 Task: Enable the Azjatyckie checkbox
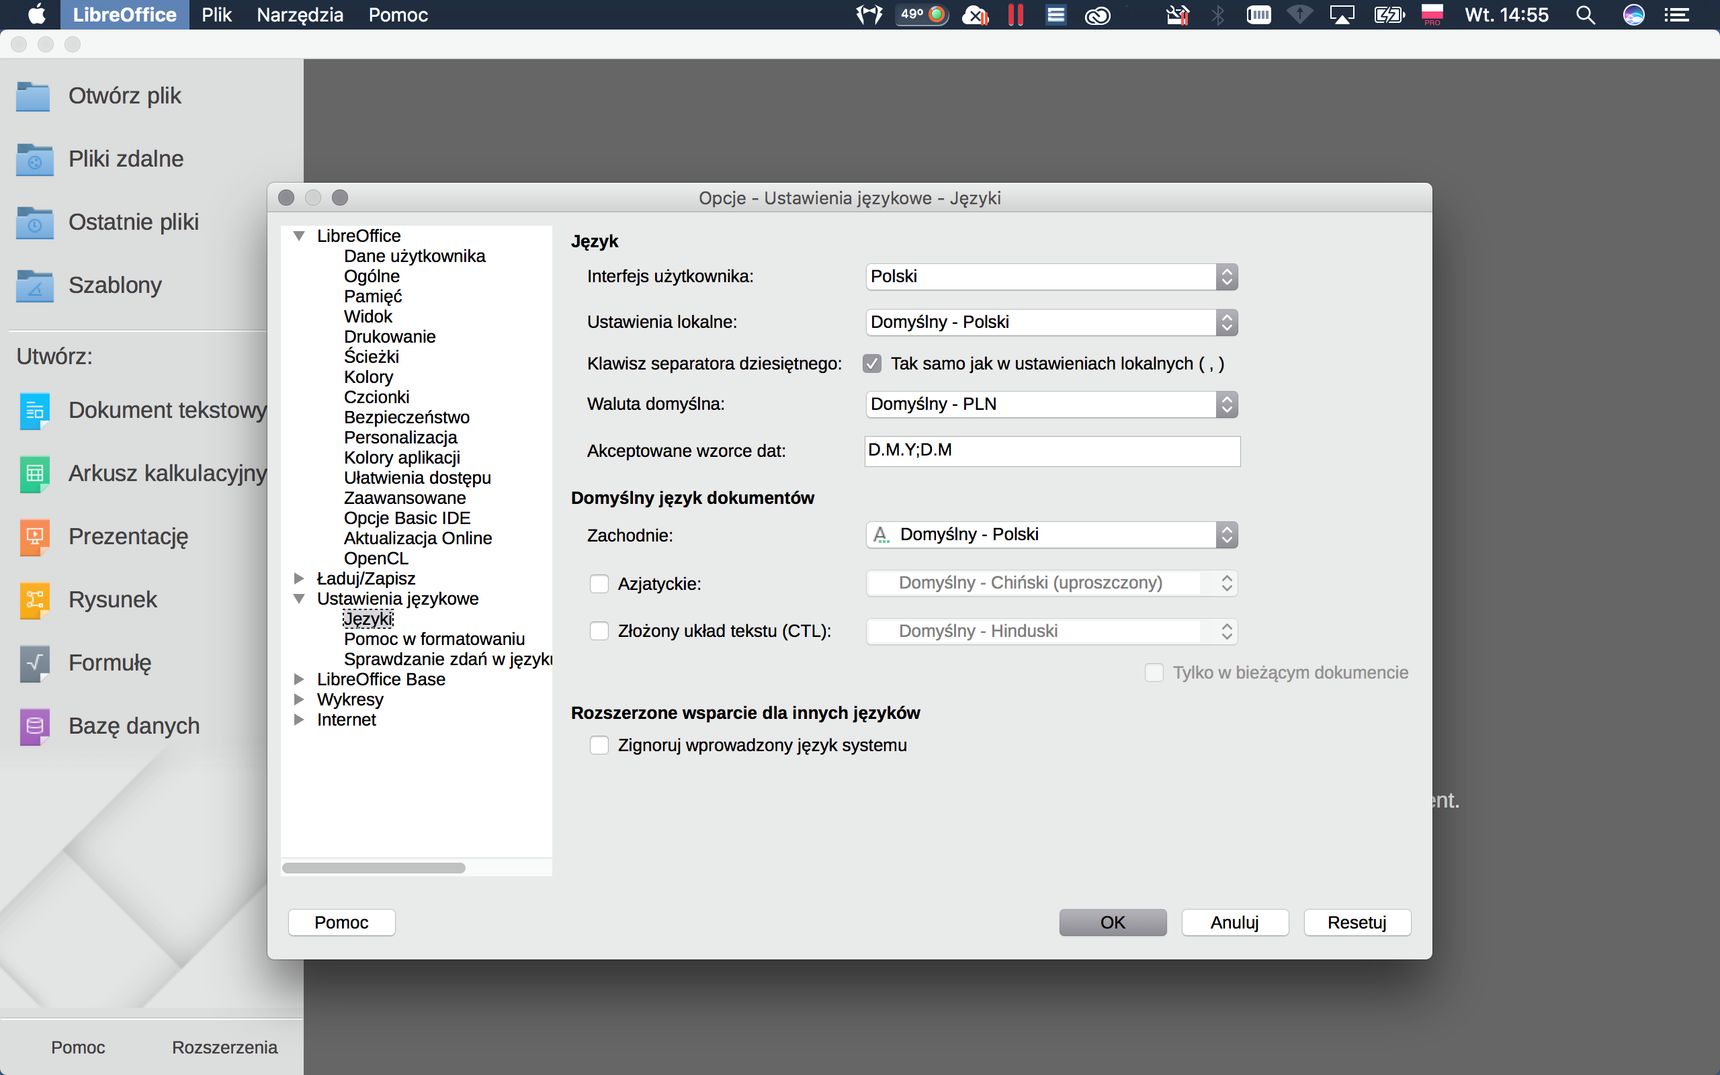(x=599, y=584)
